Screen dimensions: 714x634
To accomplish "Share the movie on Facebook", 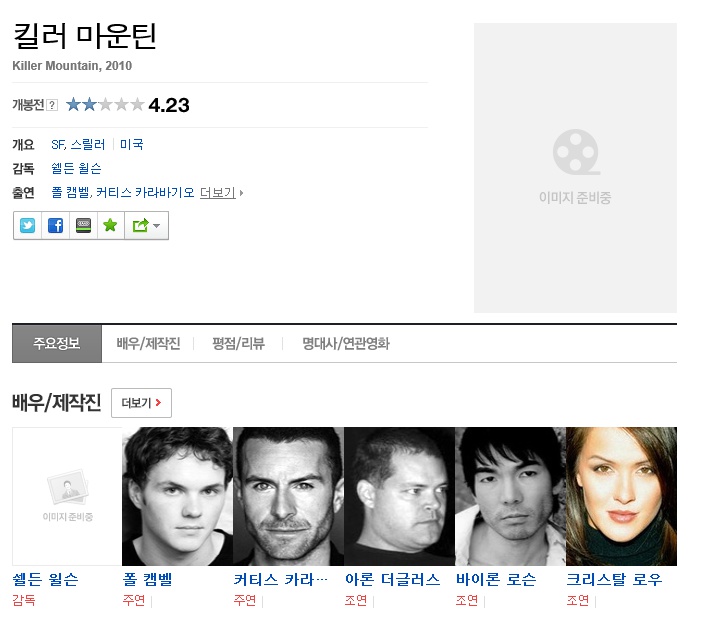I will [55, 226].
